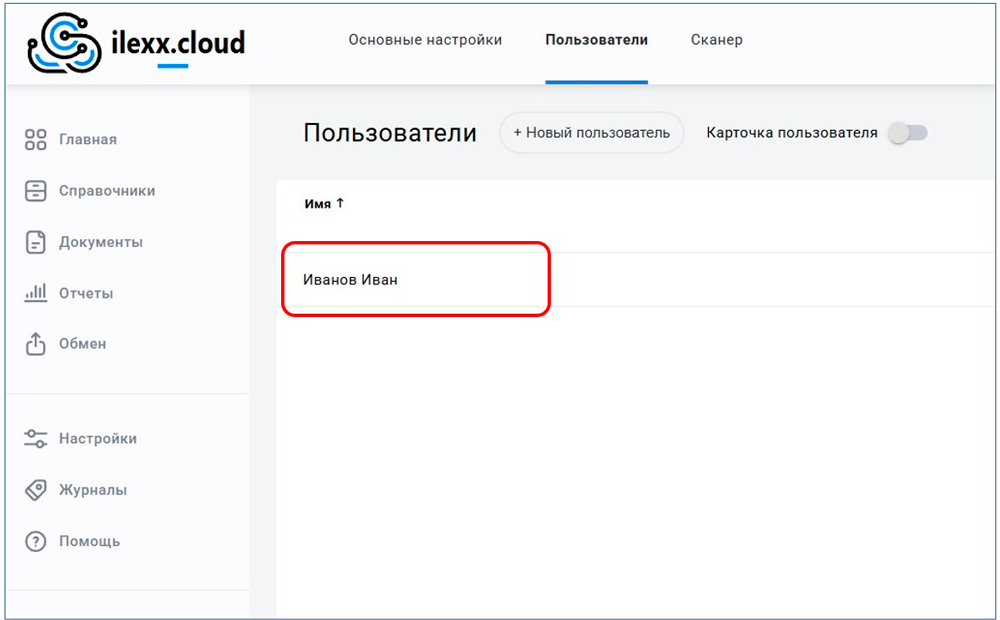This screenshot has width=1000, height=620.
Task: Select the Пользователи tab in top navigation
Action: pos(596,40)
